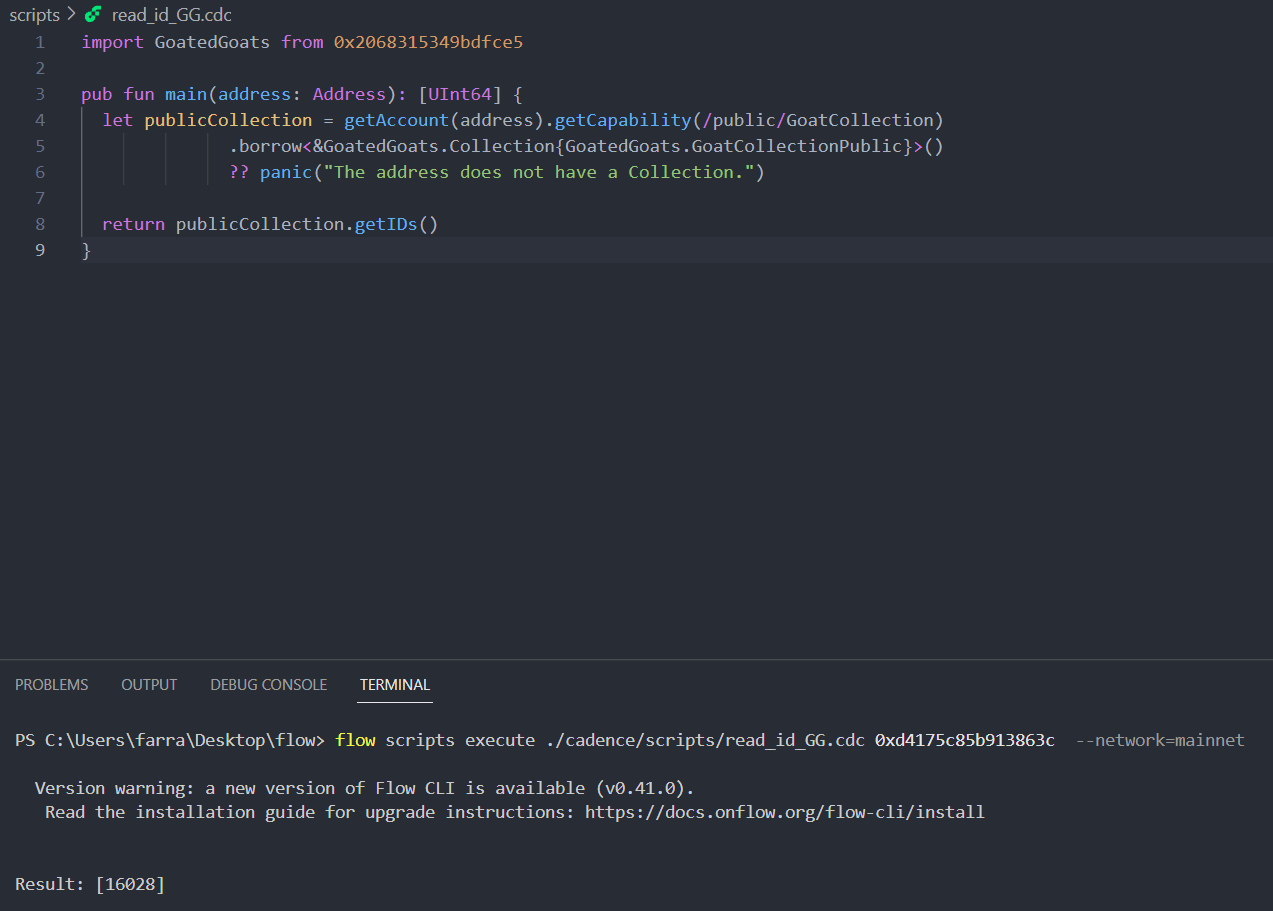Image resolution: width=1273 pixels, height=911 pixels.
Task: Click the 0xd4175c85b913863c argument in terminal
Action: 965,740
